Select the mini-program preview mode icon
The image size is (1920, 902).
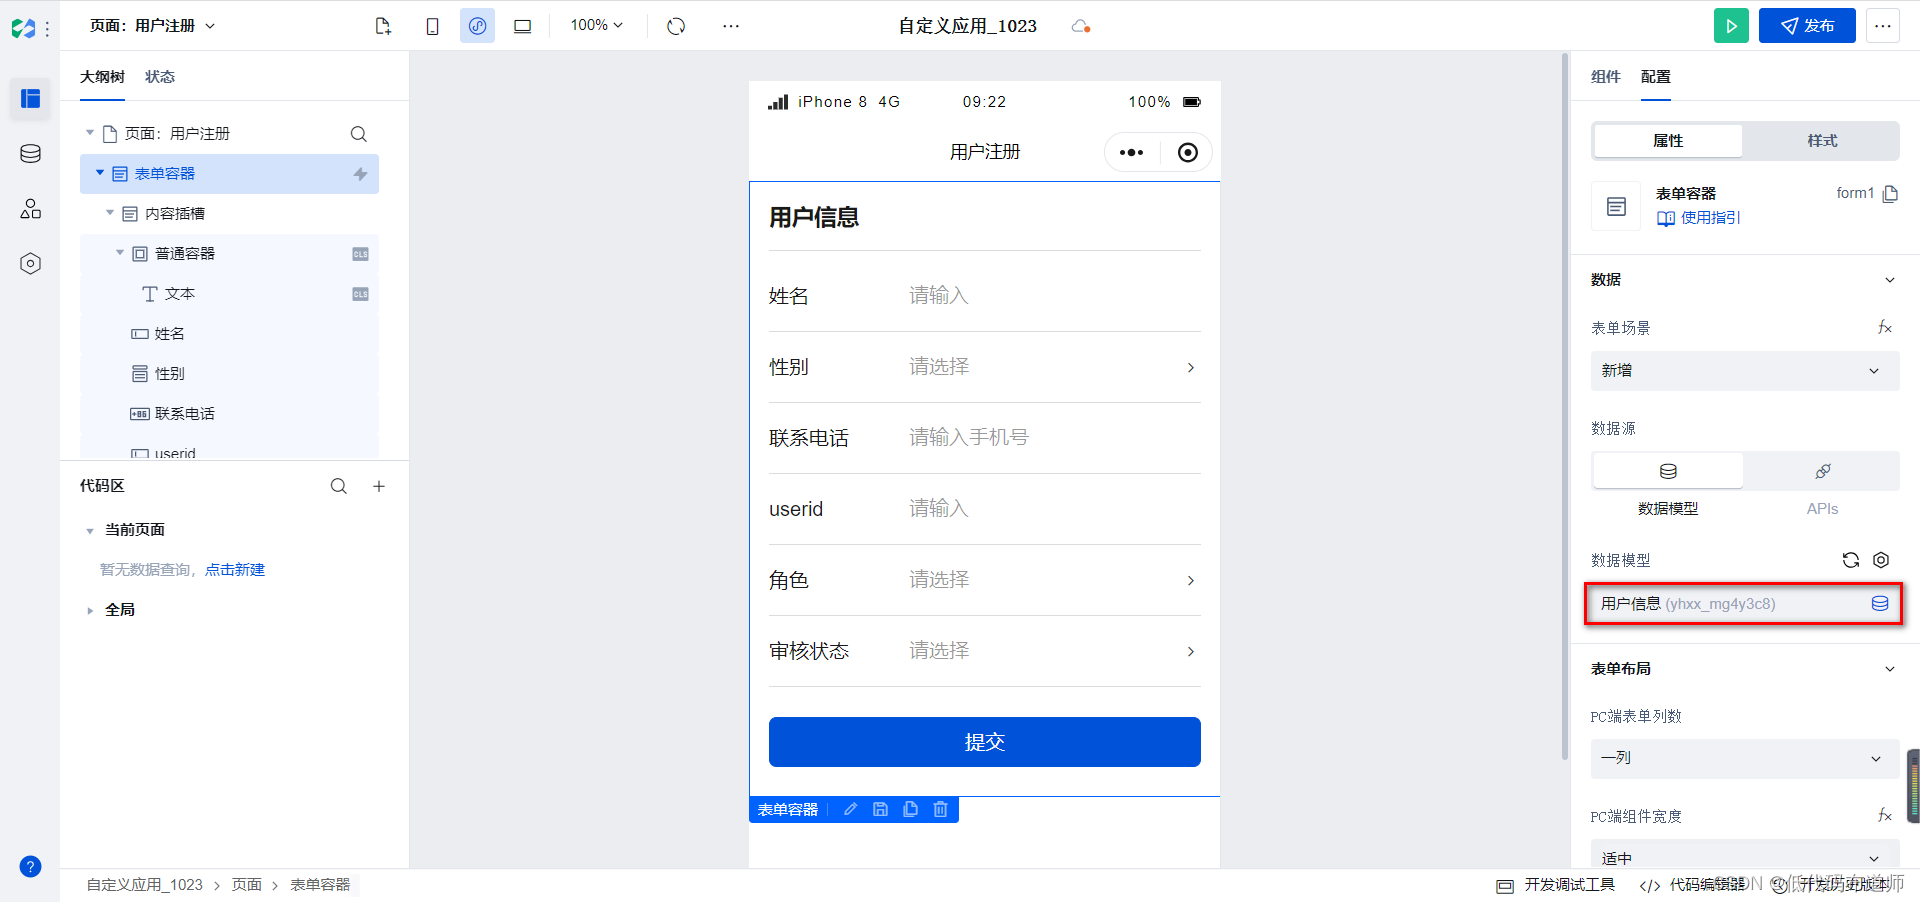[477, 26]
